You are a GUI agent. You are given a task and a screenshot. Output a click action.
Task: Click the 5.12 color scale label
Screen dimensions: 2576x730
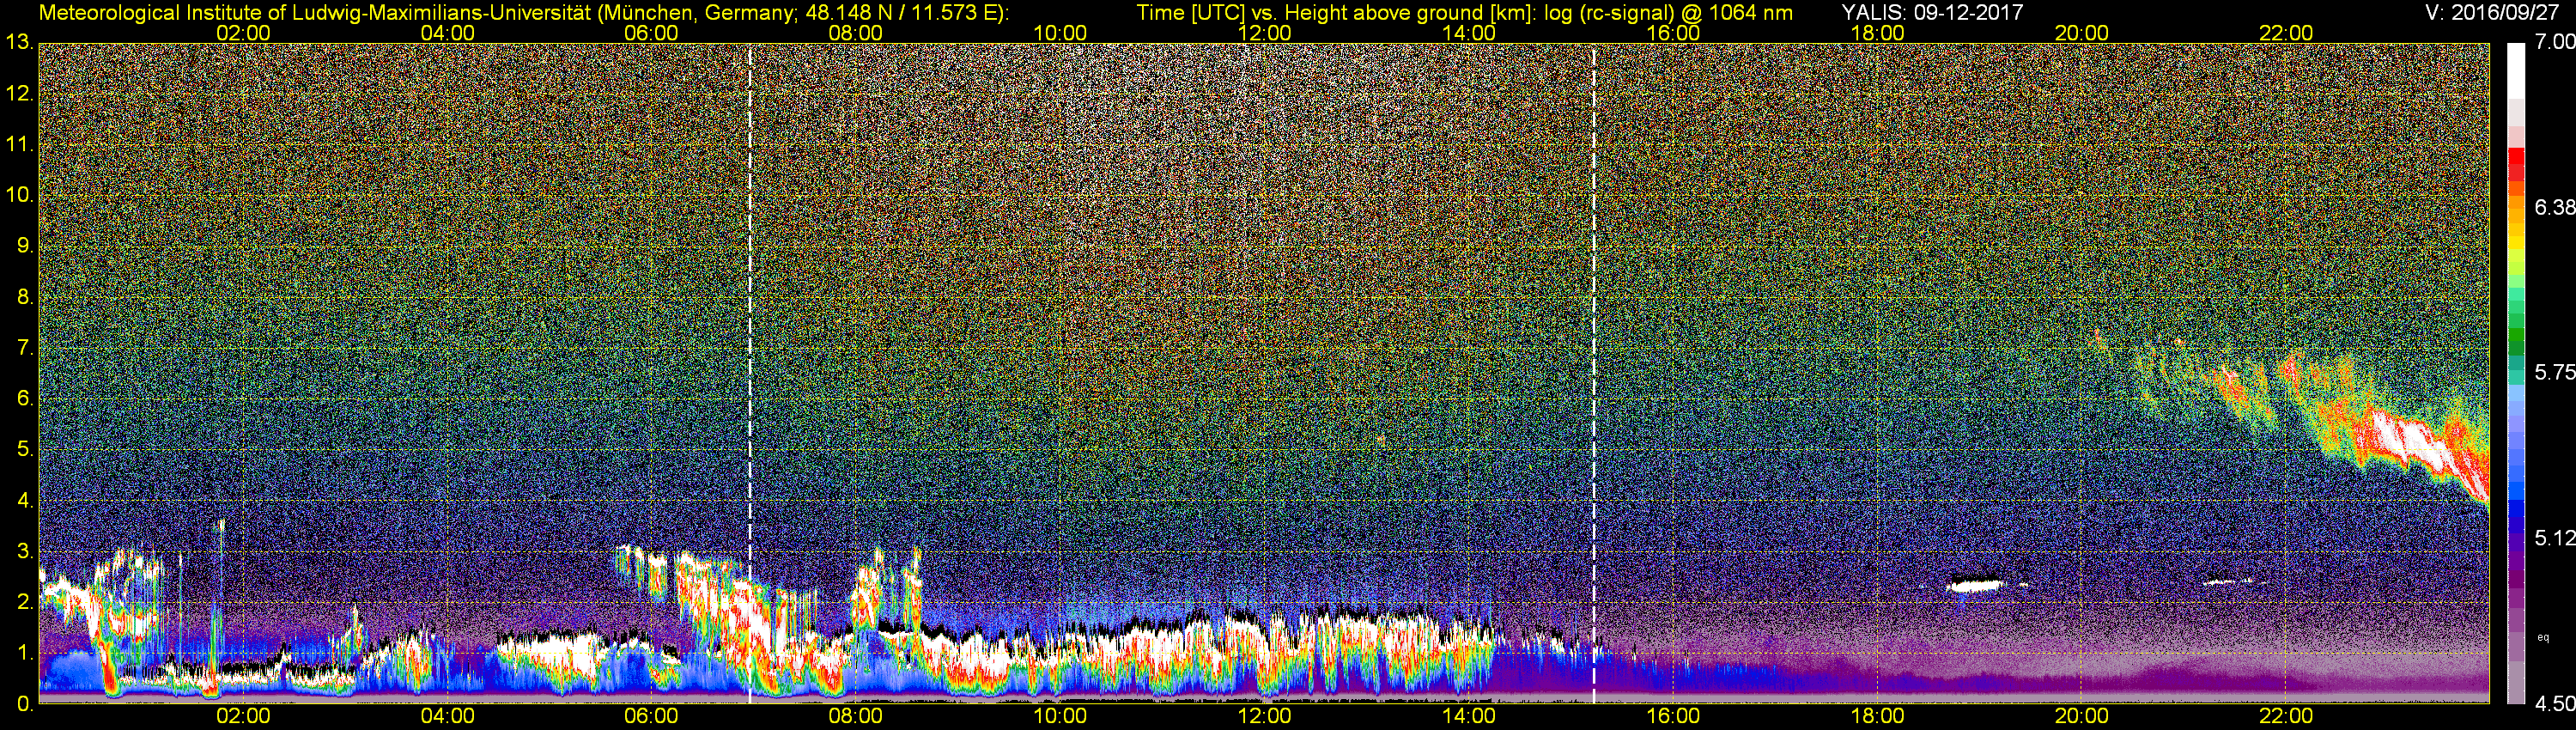pos(2555,538)
